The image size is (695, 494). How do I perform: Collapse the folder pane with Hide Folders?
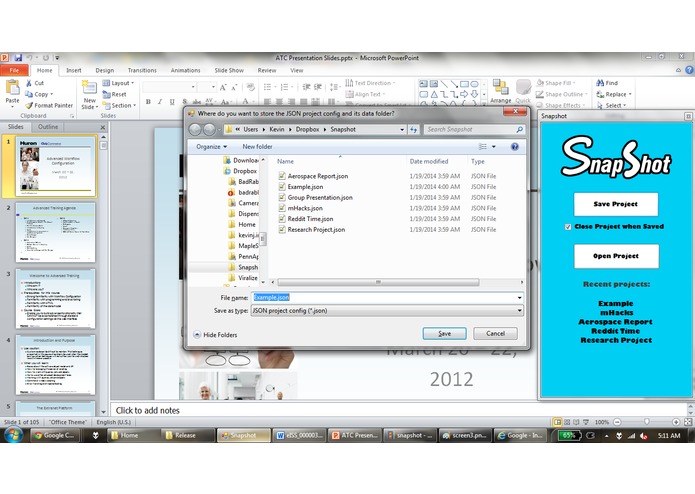click(215, 335)
